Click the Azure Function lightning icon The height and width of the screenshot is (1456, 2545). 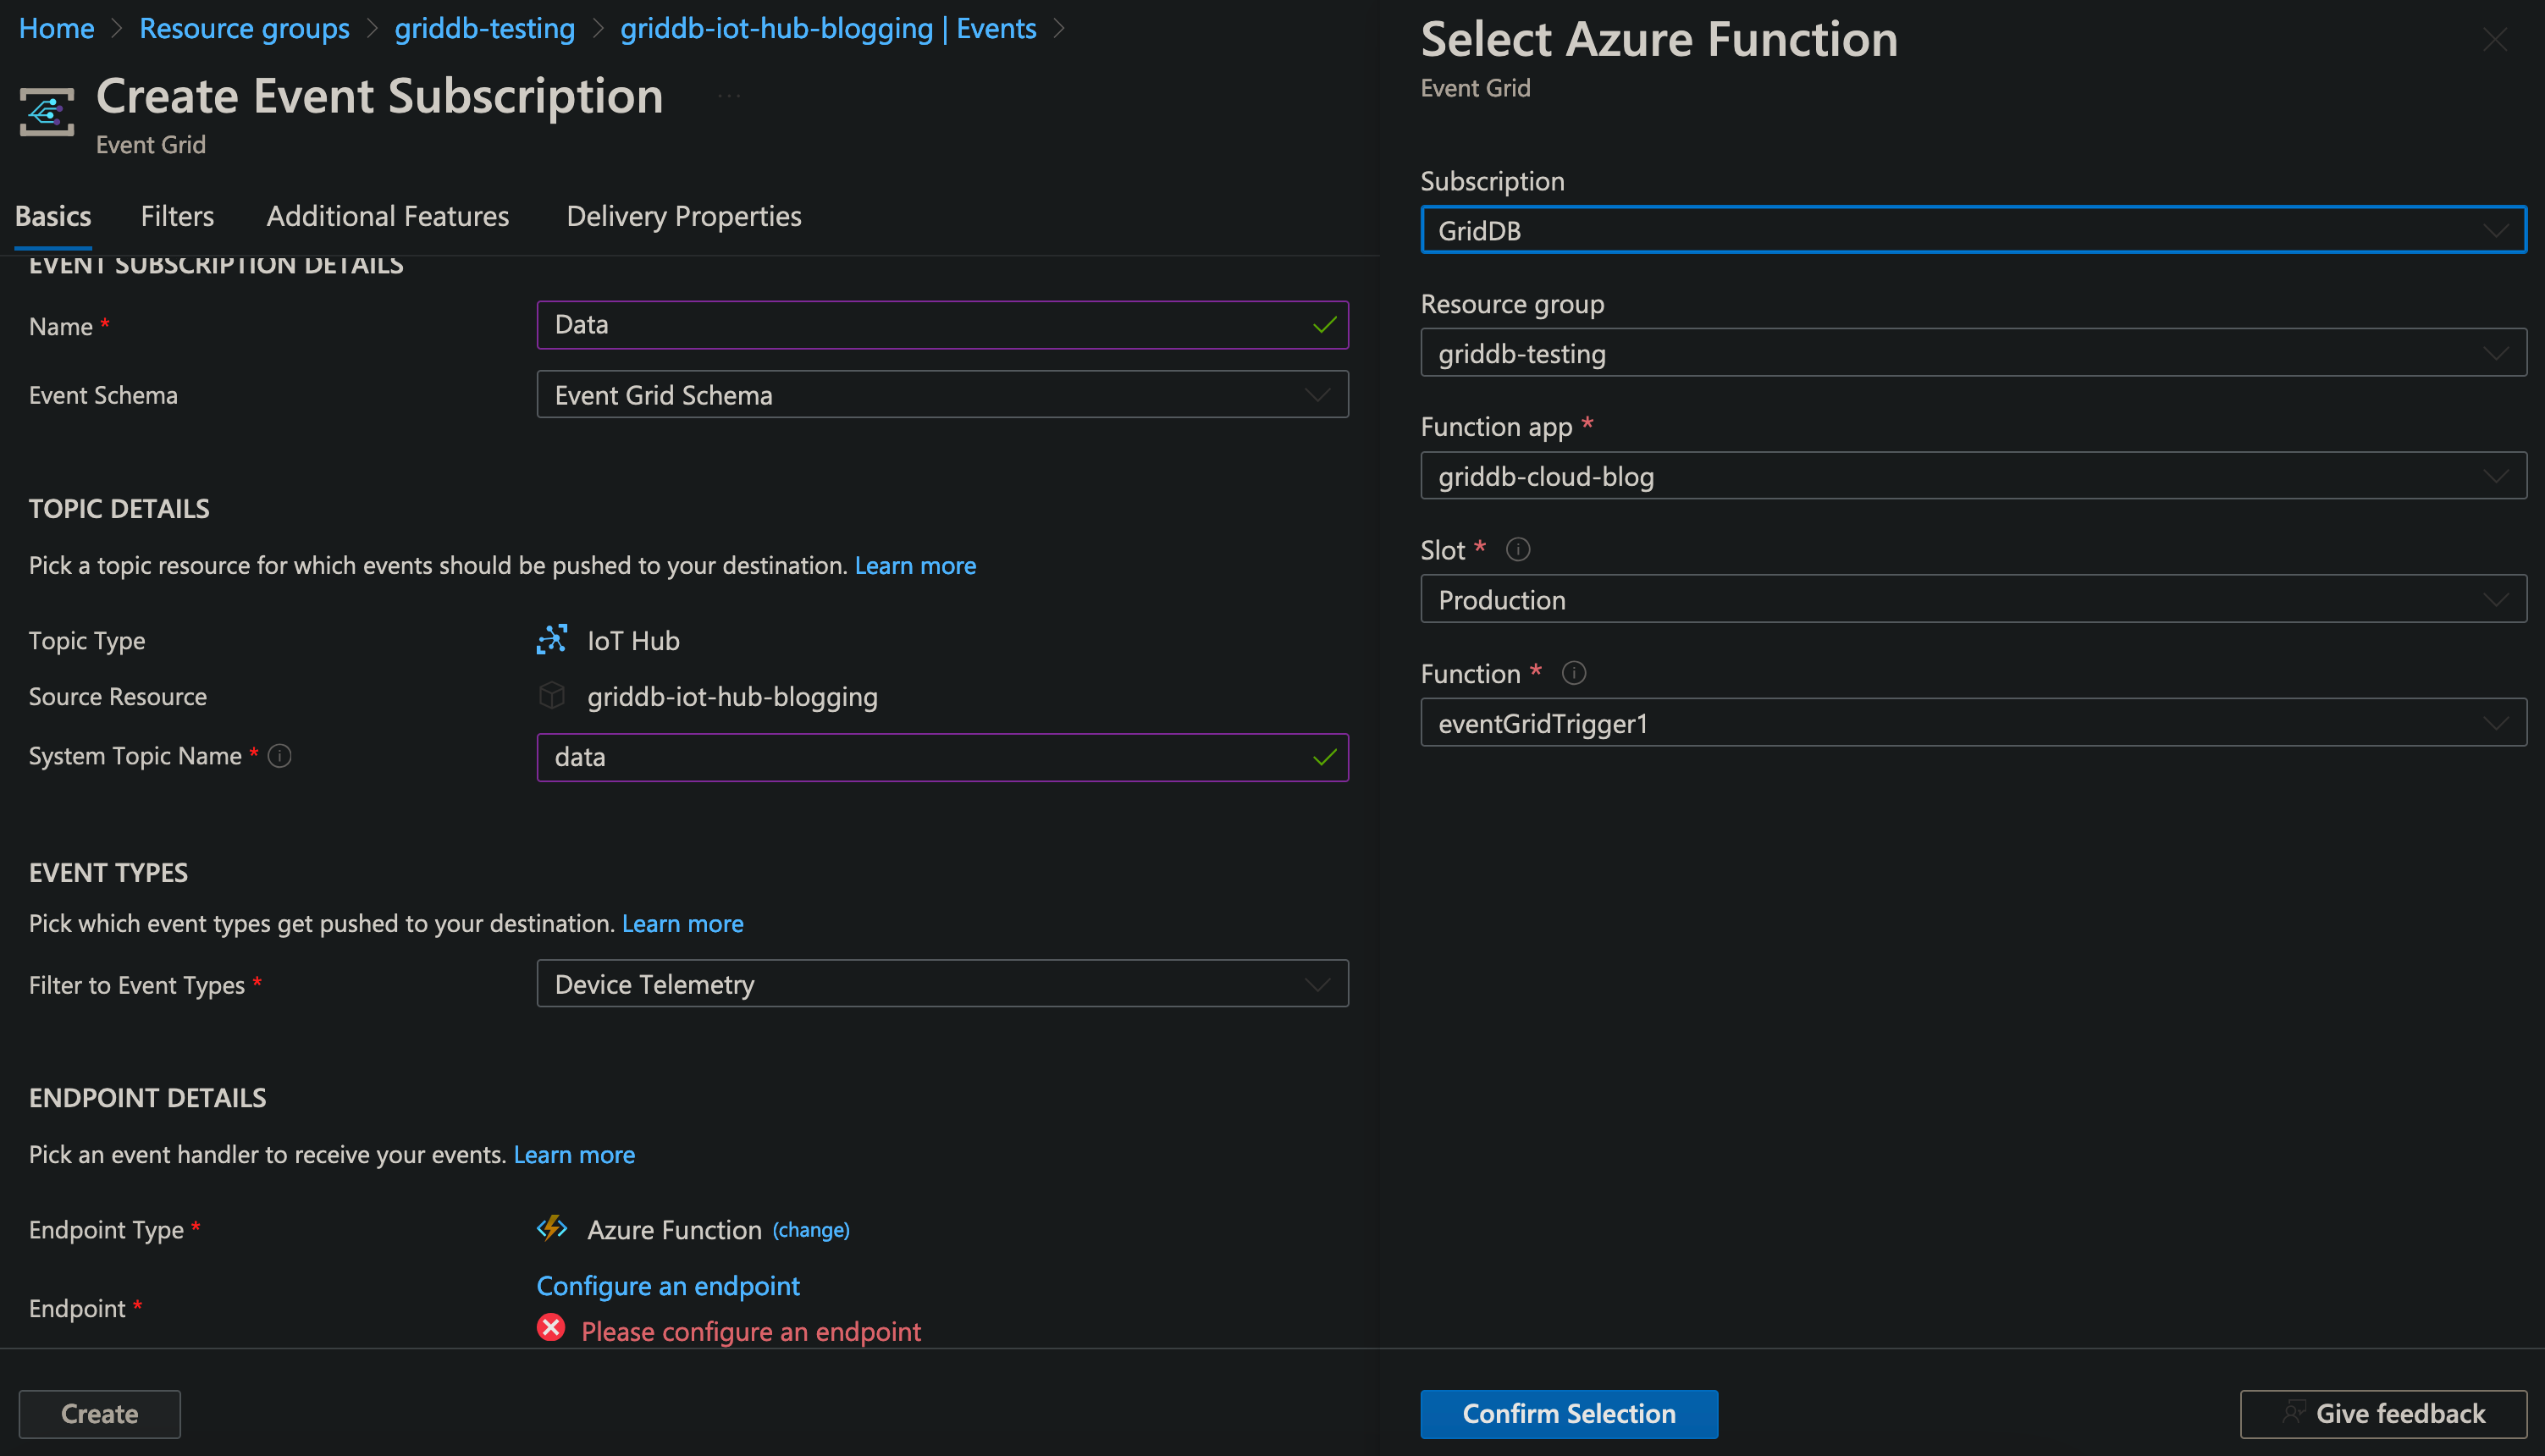552,1228
